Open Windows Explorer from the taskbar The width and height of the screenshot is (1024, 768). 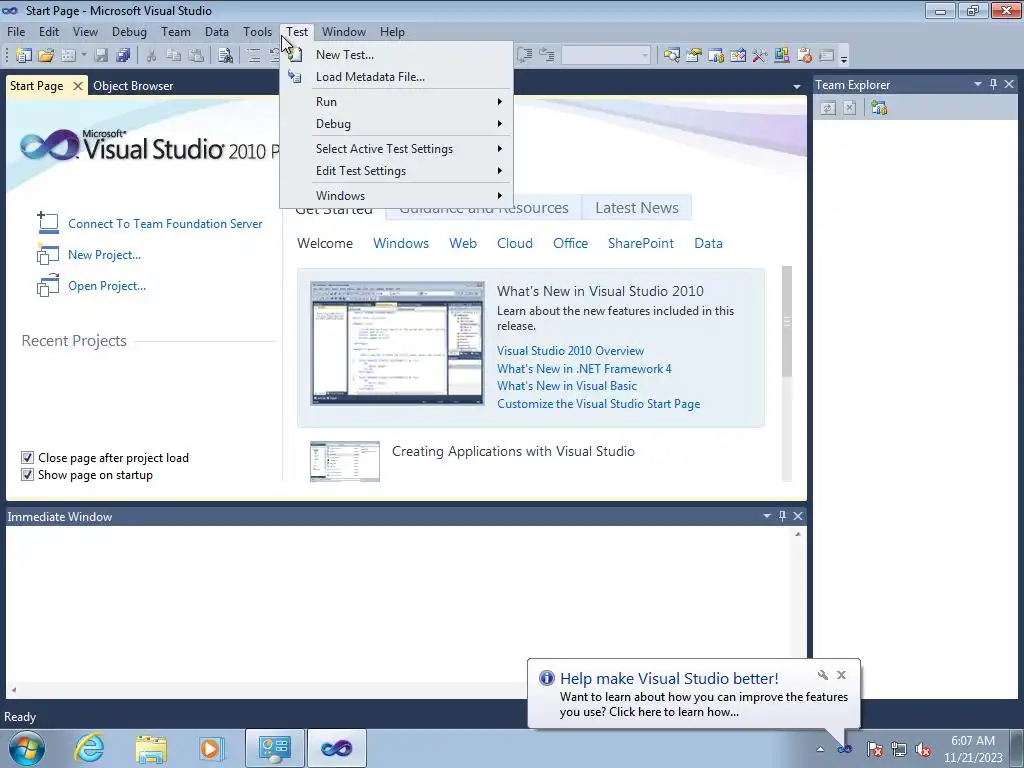point(151,748)
